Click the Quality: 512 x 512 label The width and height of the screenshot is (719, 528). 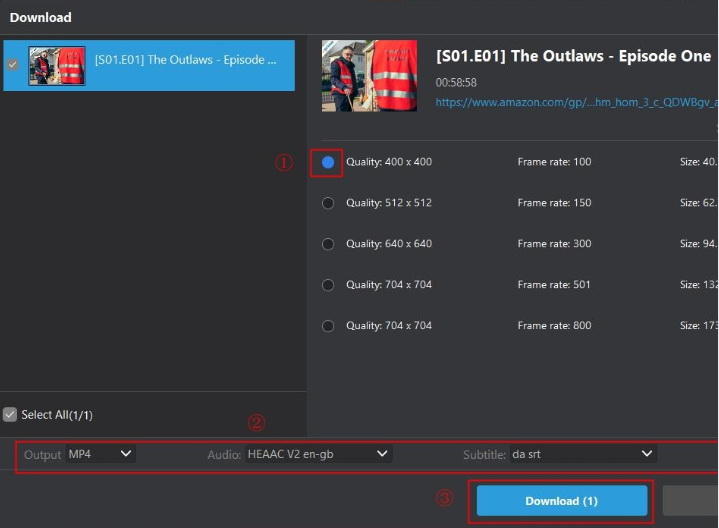[x=389, y=203]
